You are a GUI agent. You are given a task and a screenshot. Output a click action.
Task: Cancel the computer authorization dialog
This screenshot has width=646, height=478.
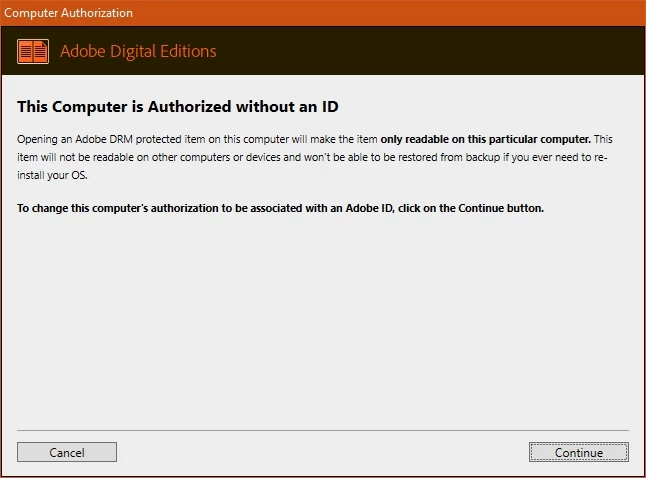click(x=67, y=452)
